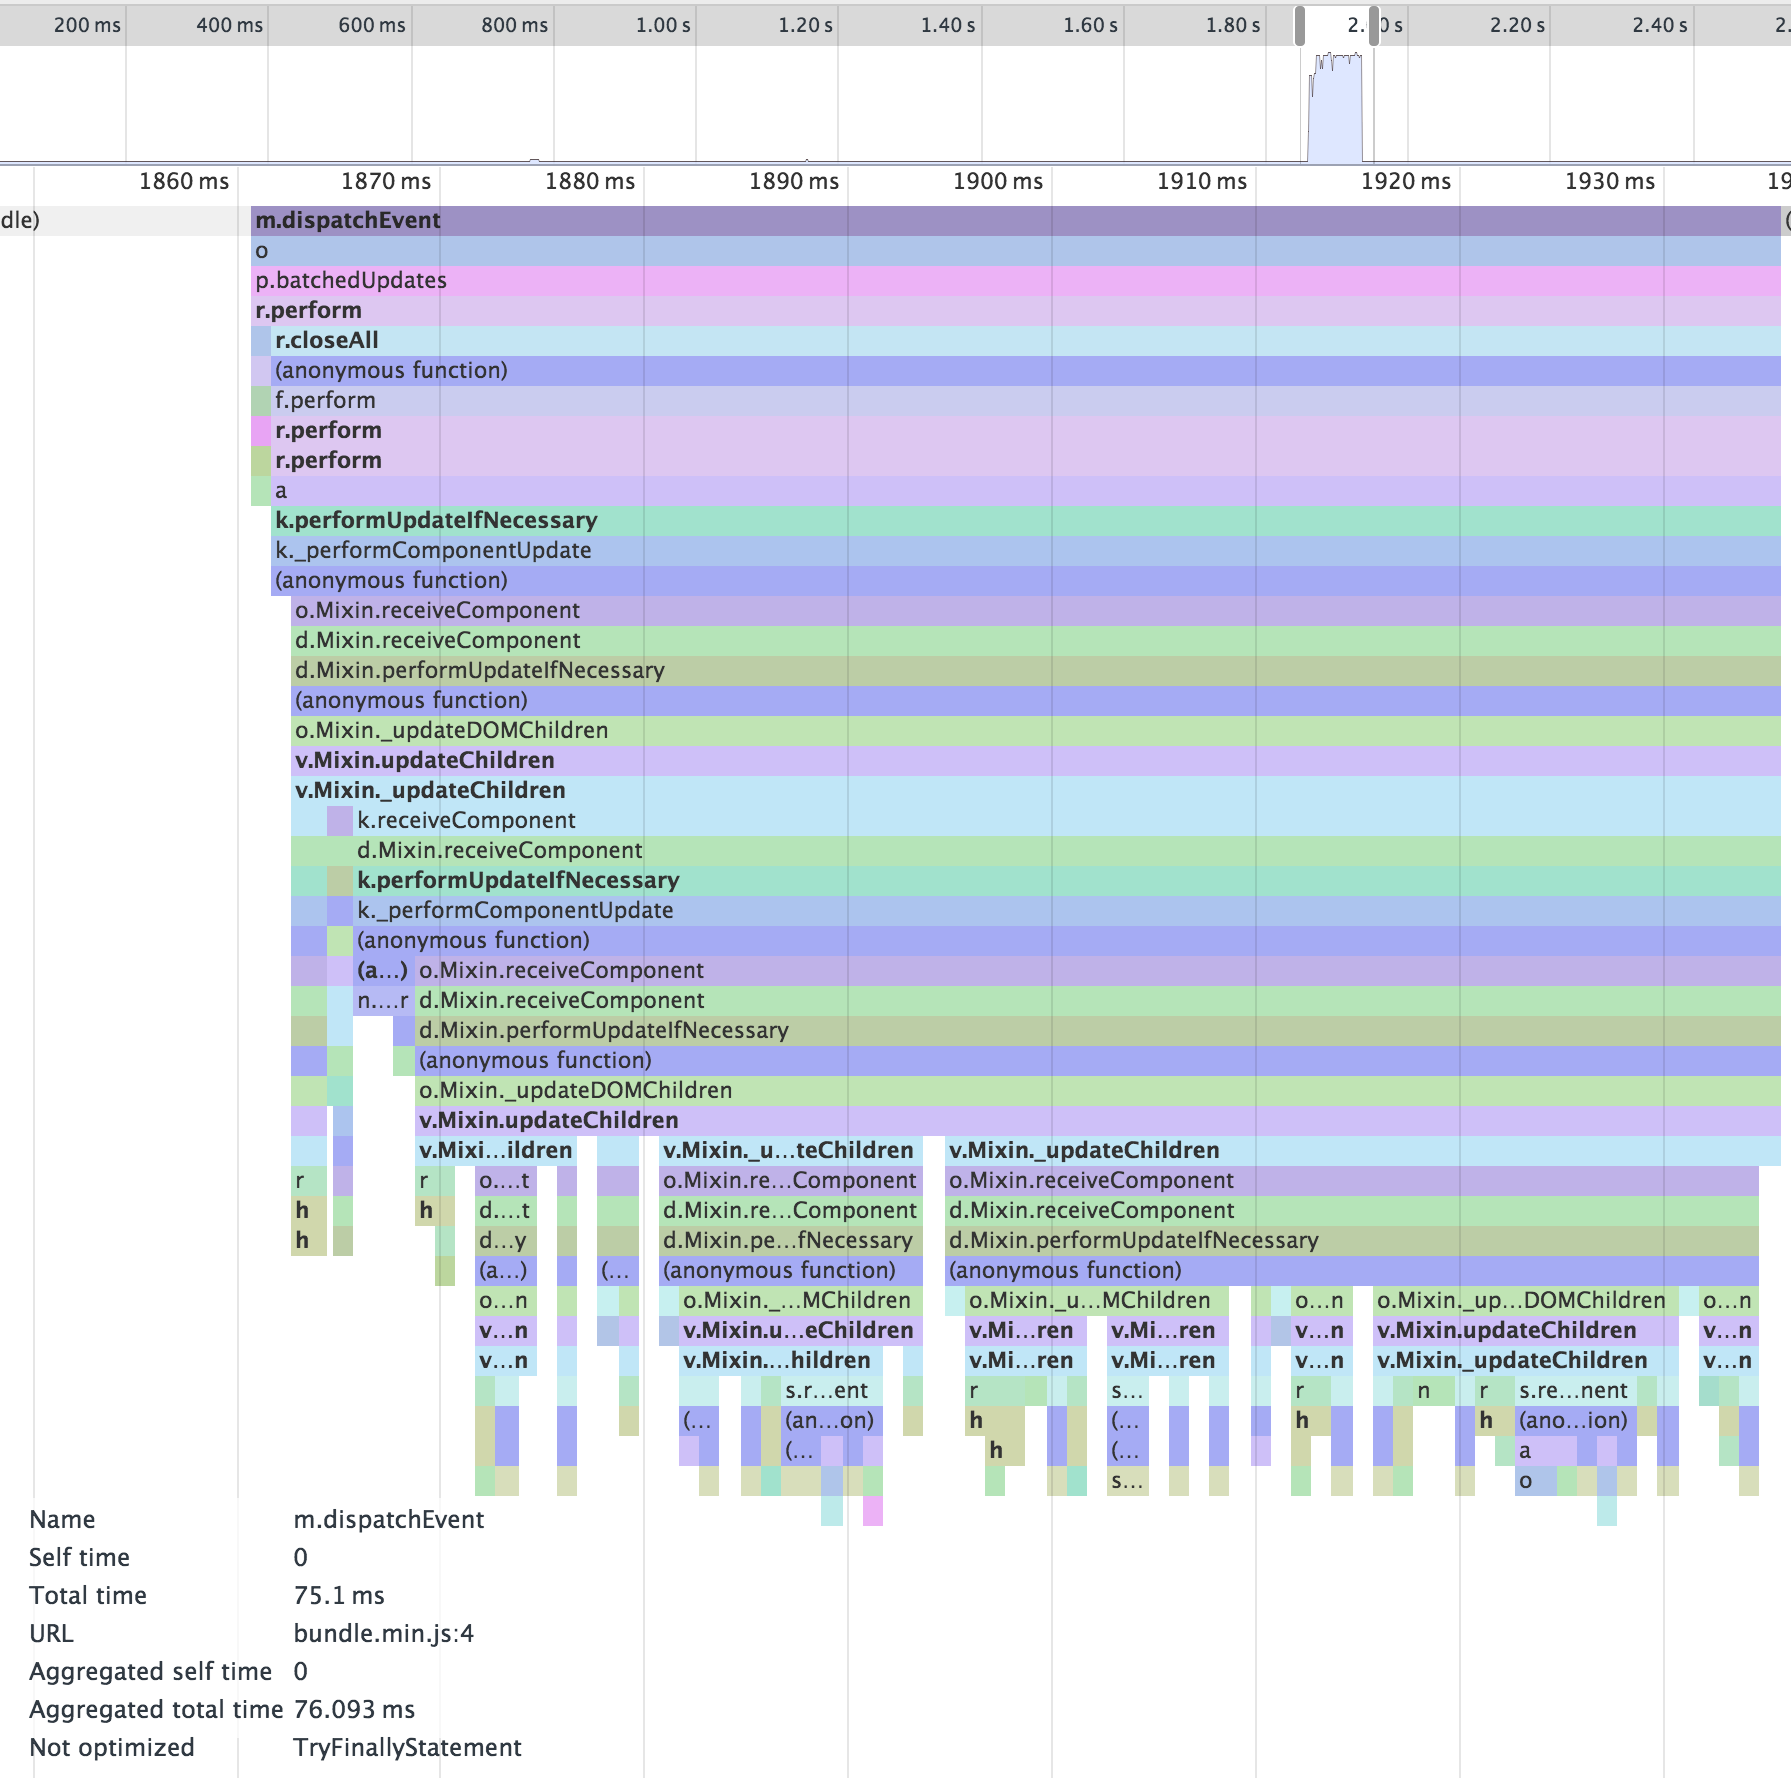This screenshot has width=1791, height=1778.
Task: Click the right overview window handle
Action: 1374,26
